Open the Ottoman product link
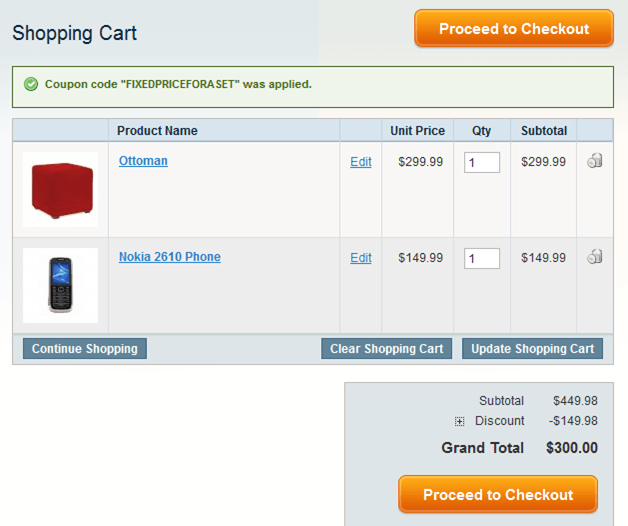The height and width of the screenshot is (526, 628). (x=143, y=161)
